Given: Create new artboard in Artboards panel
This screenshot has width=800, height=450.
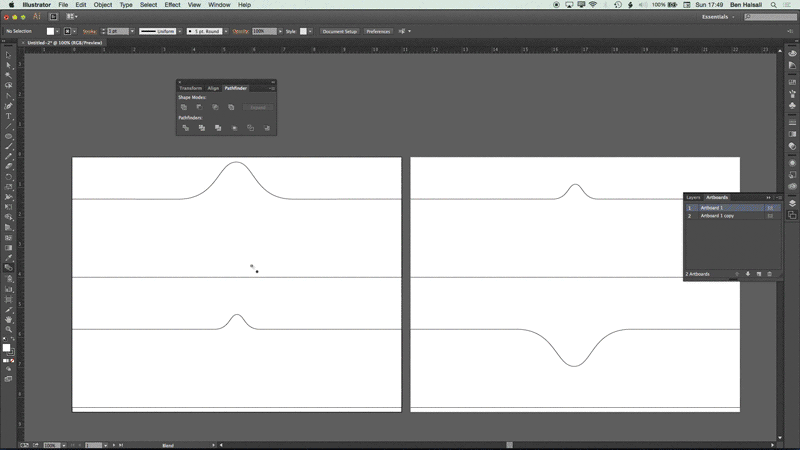Looking at the screenshot, I should 759,274.
